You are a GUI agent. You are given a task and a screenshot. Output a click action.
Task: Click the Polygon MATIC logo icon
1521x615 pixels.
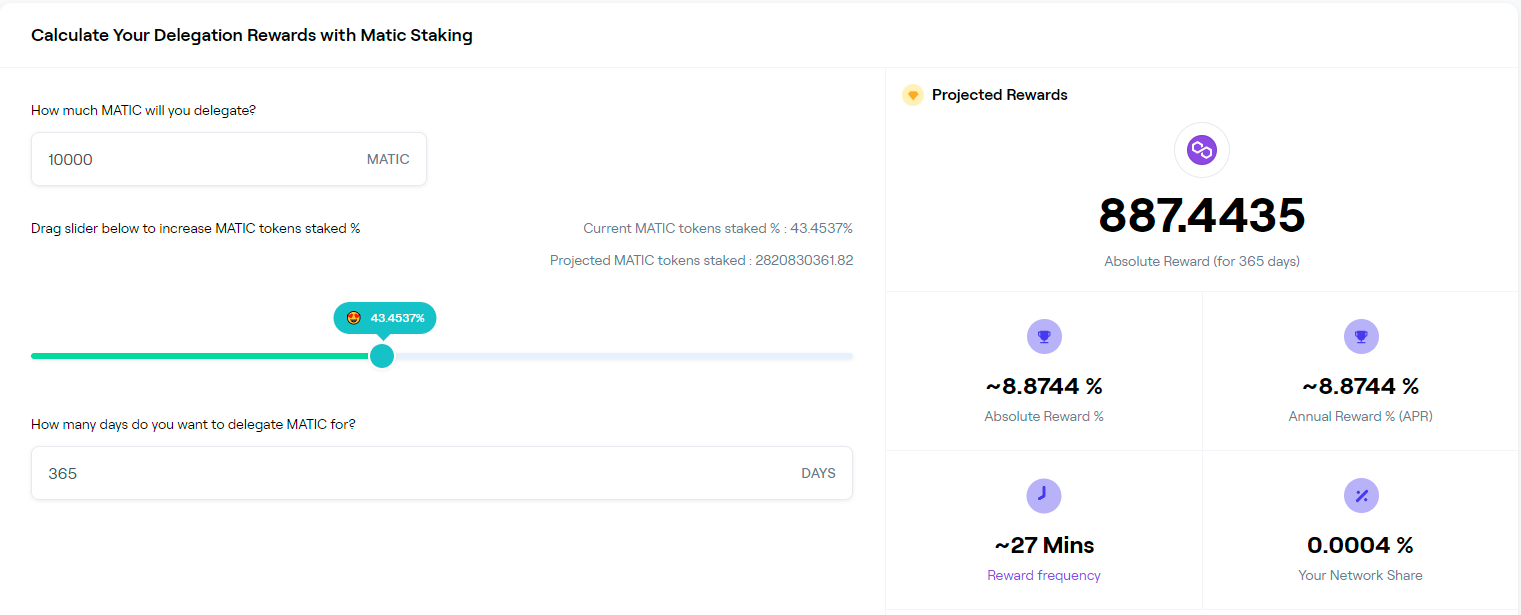tap(1201, 150)
